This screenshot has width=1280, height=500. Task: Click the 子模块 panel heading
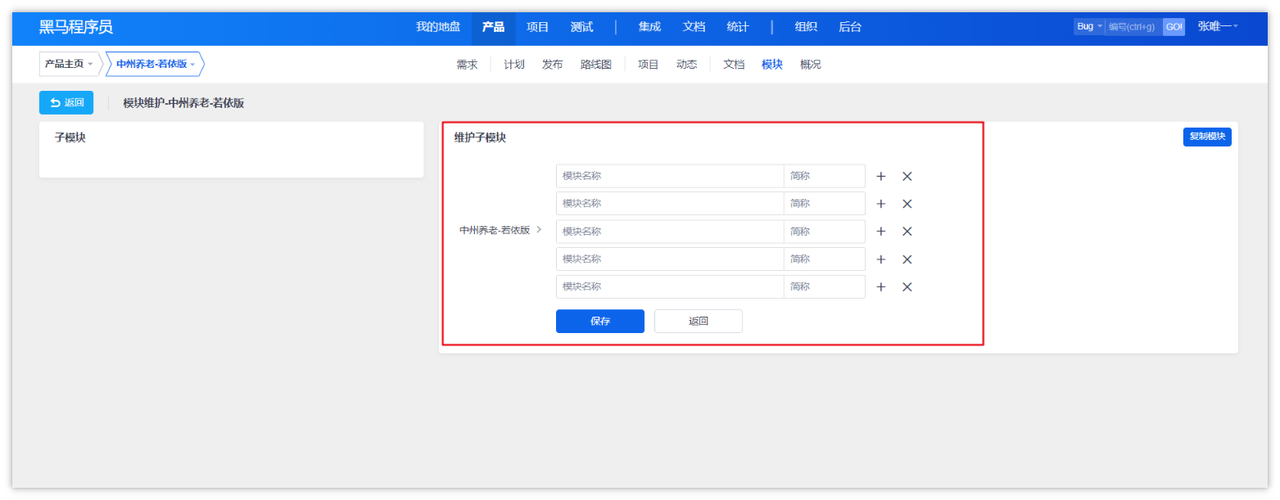(x=70, y=138)
